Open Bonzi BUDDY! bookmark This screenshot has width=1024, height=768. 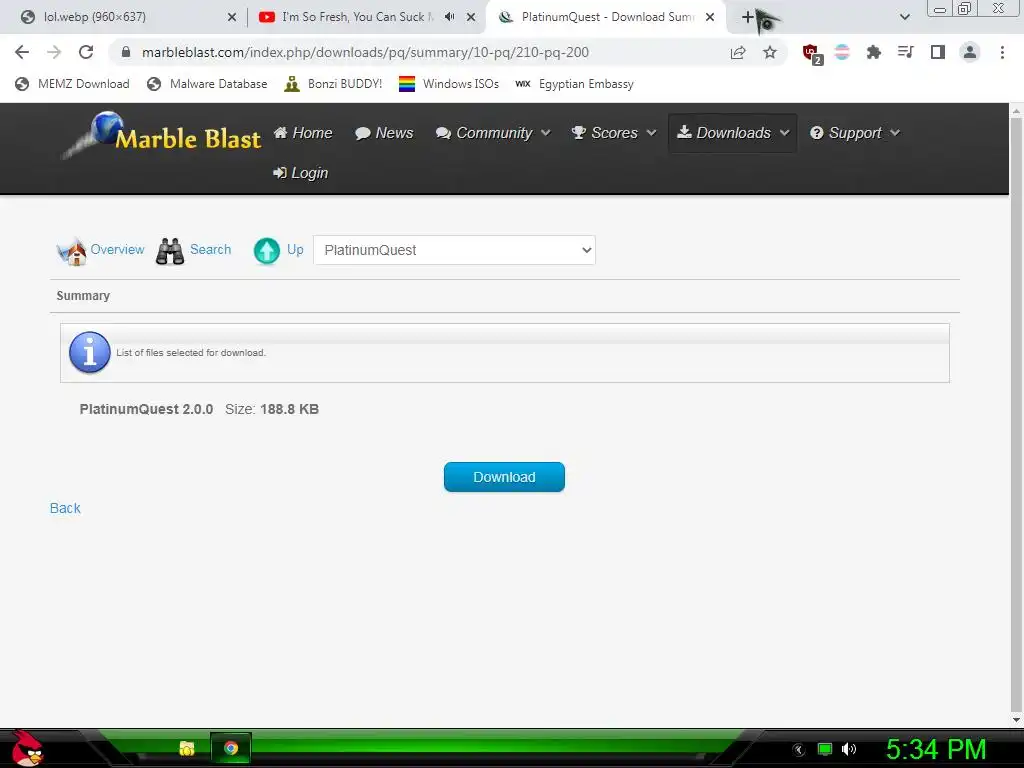334,84
